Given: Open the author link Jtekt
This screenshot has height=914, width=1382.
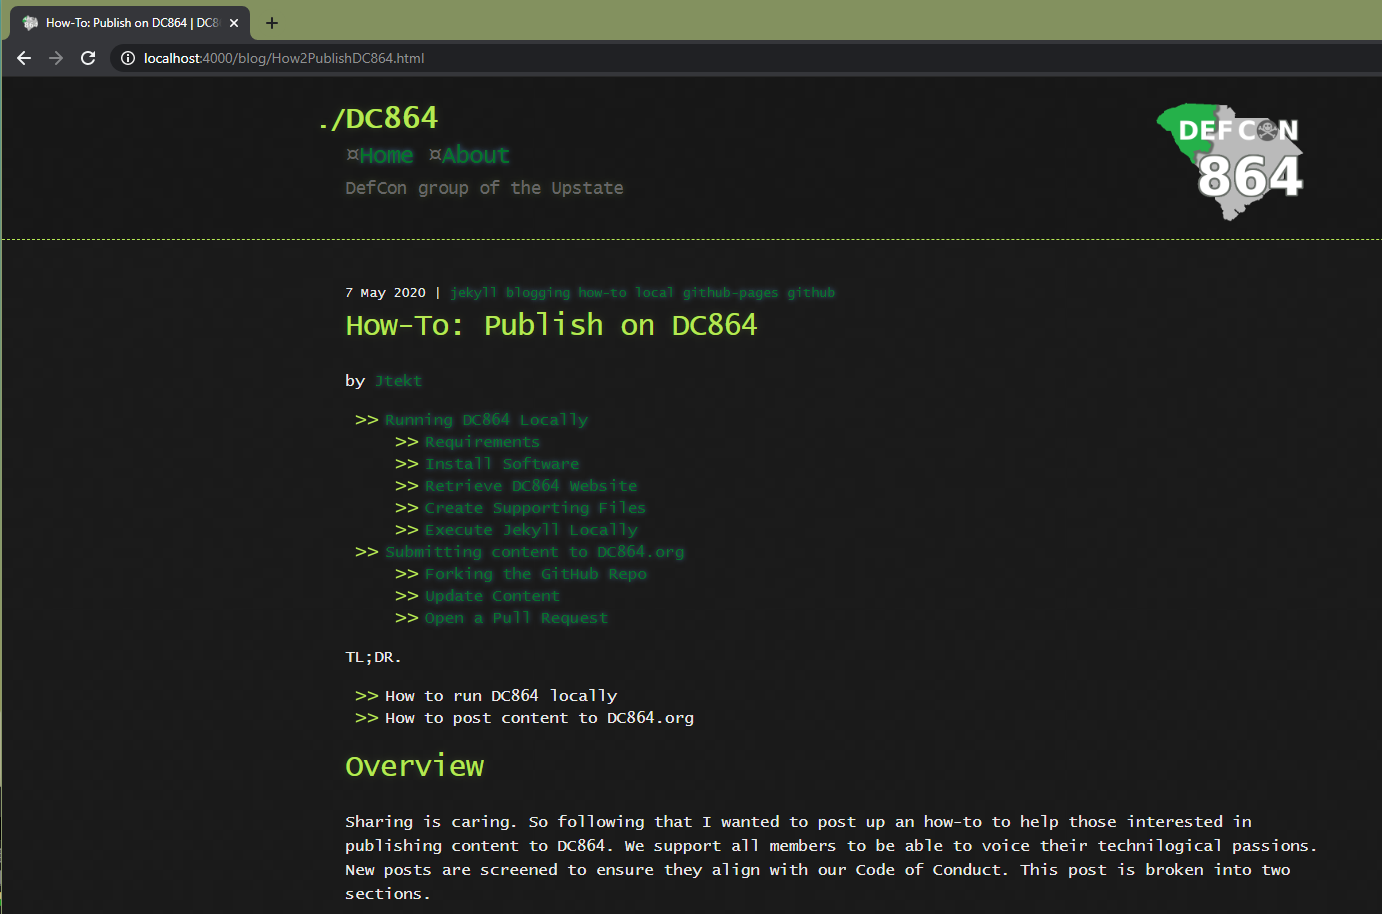Looking at the screenshot, I should [398, 380].
